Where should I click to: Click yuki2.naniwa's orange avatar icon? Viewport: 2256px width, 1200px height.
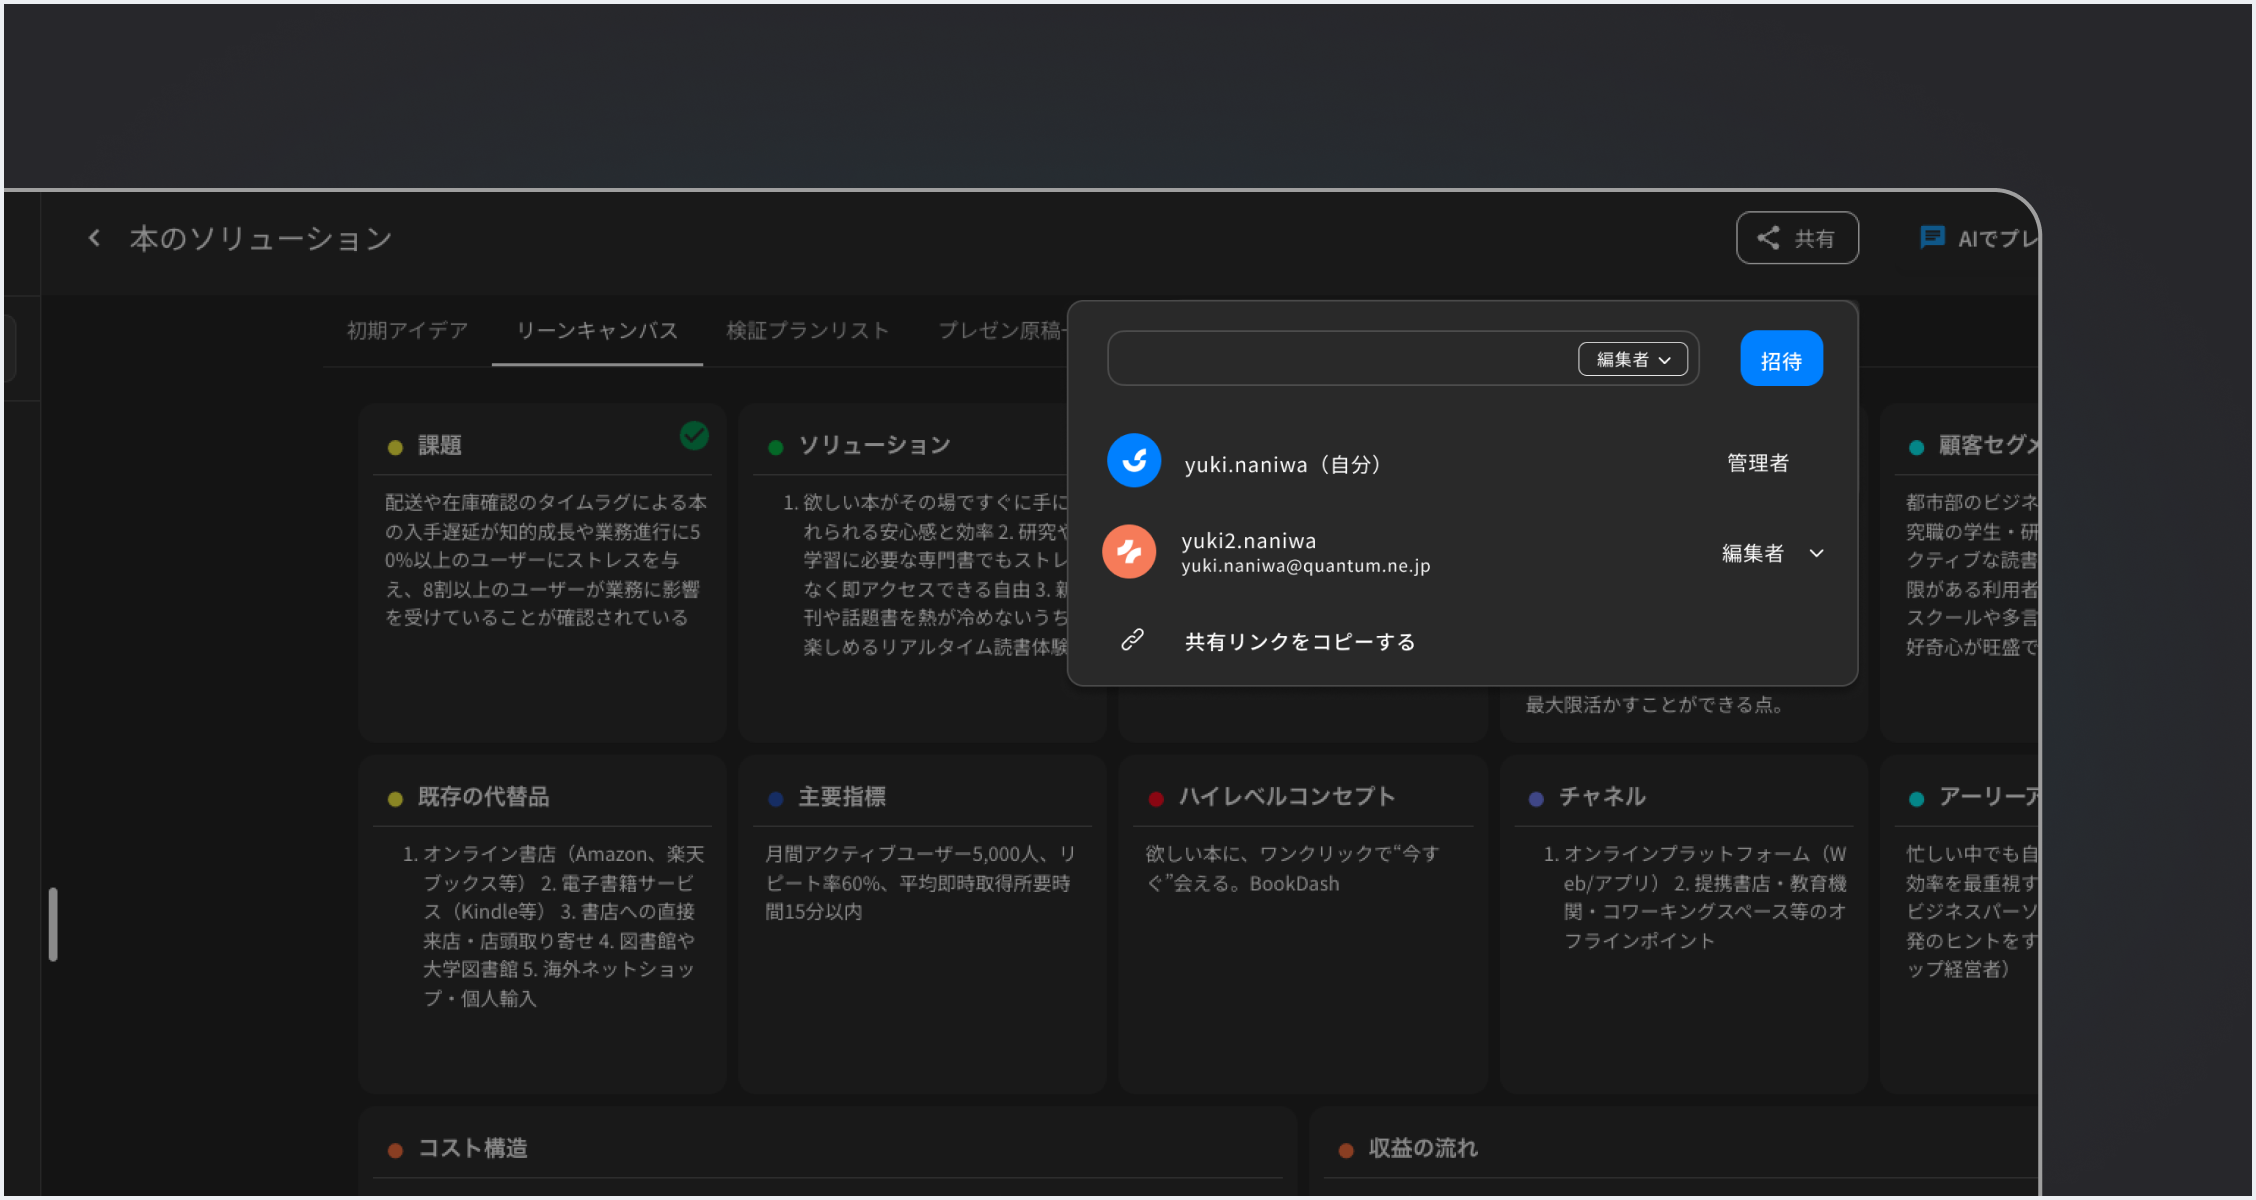coord(1129,552)
